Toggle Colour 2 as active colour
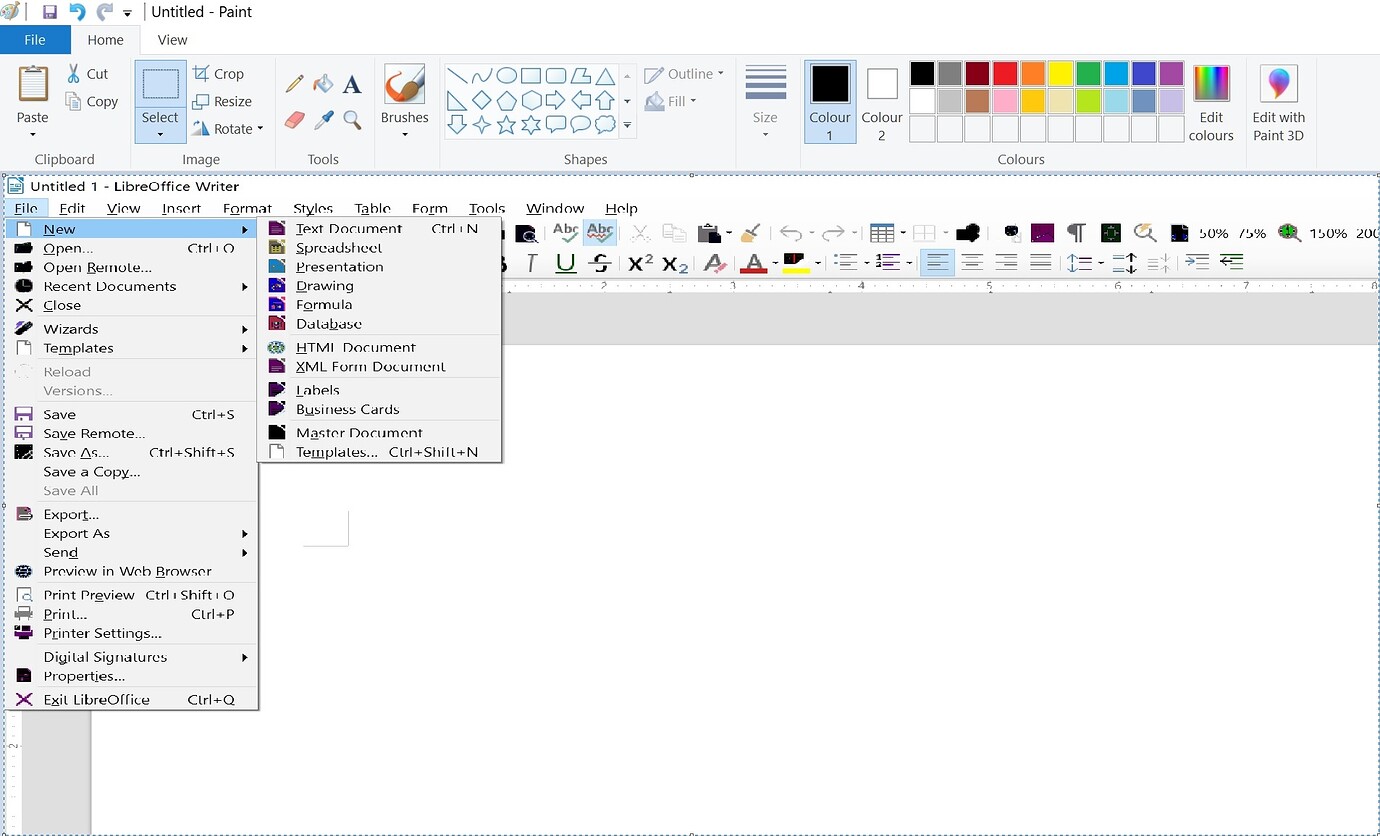1380x836 pixels. pyautogui.click(x=882, y=102)
